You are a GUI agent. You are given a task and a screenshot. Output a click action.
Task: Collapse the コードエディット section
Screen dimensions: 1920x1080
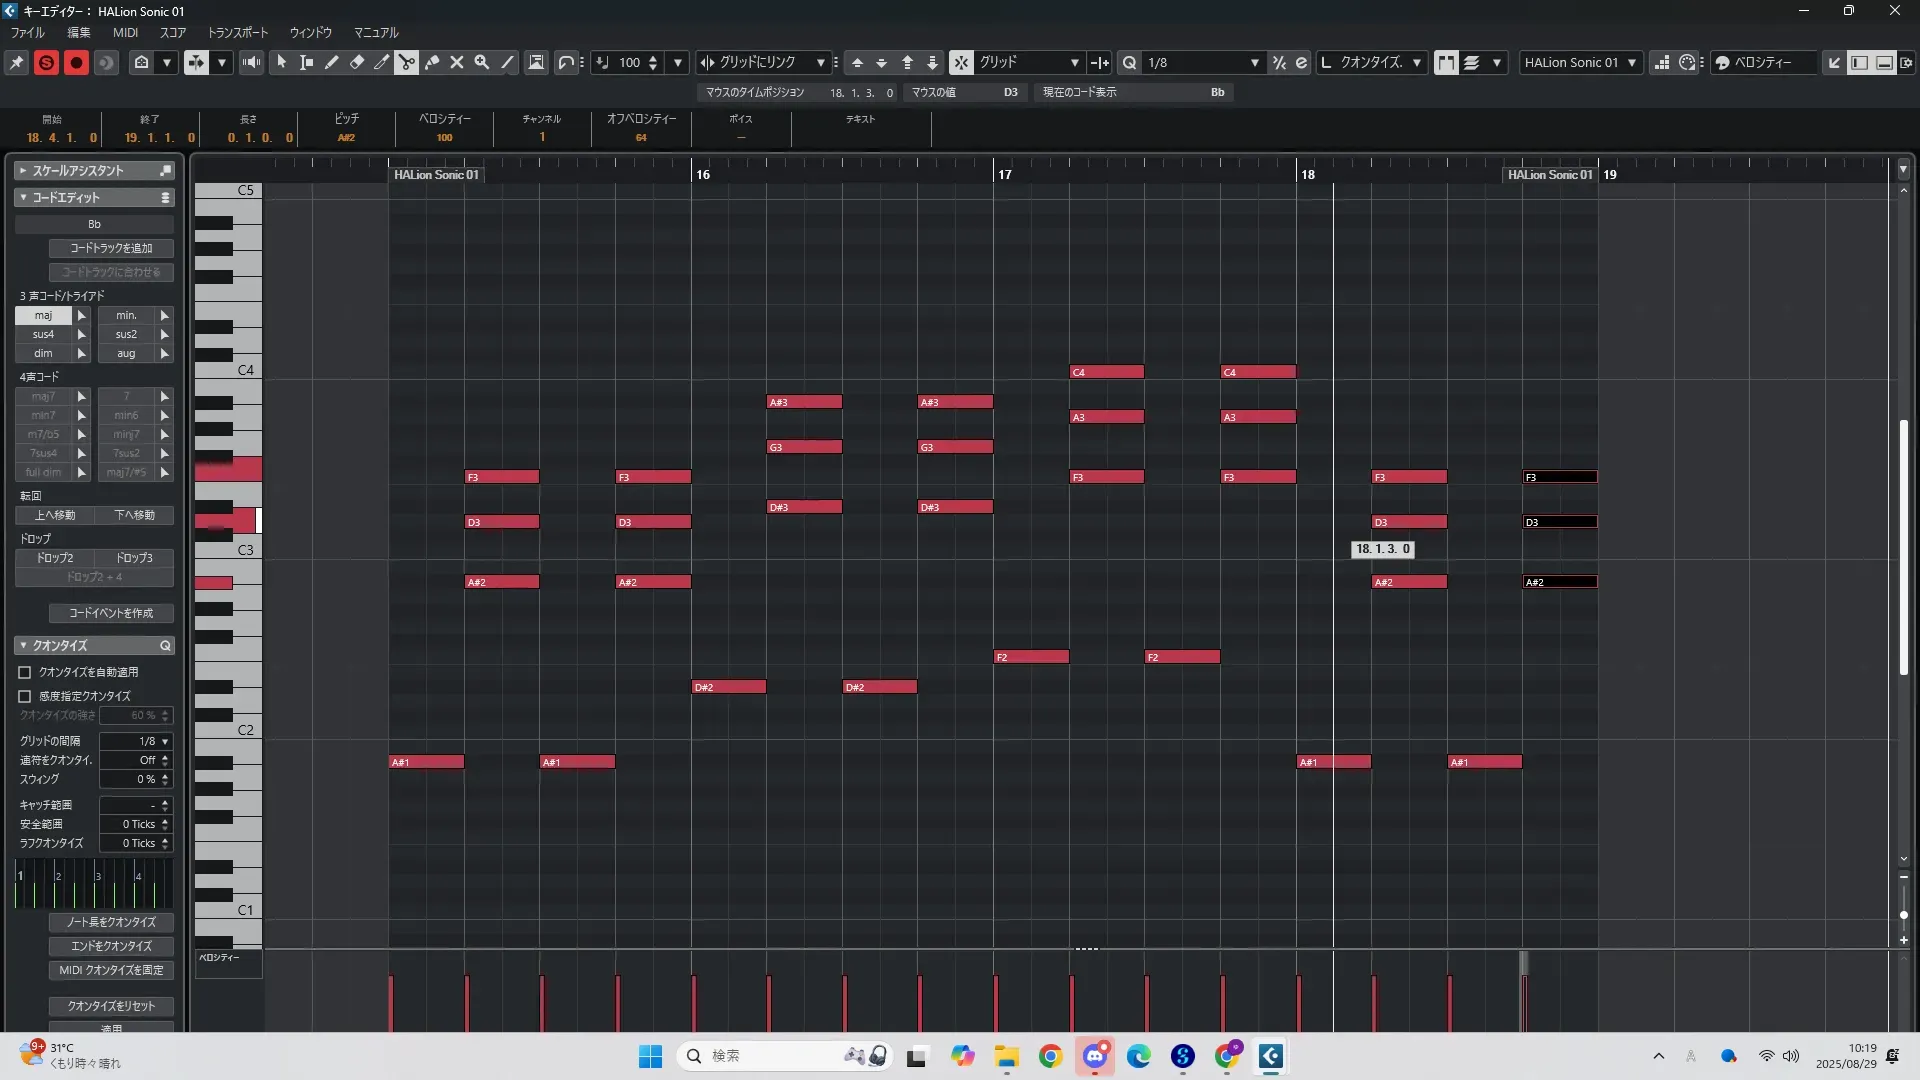point(24,198)
